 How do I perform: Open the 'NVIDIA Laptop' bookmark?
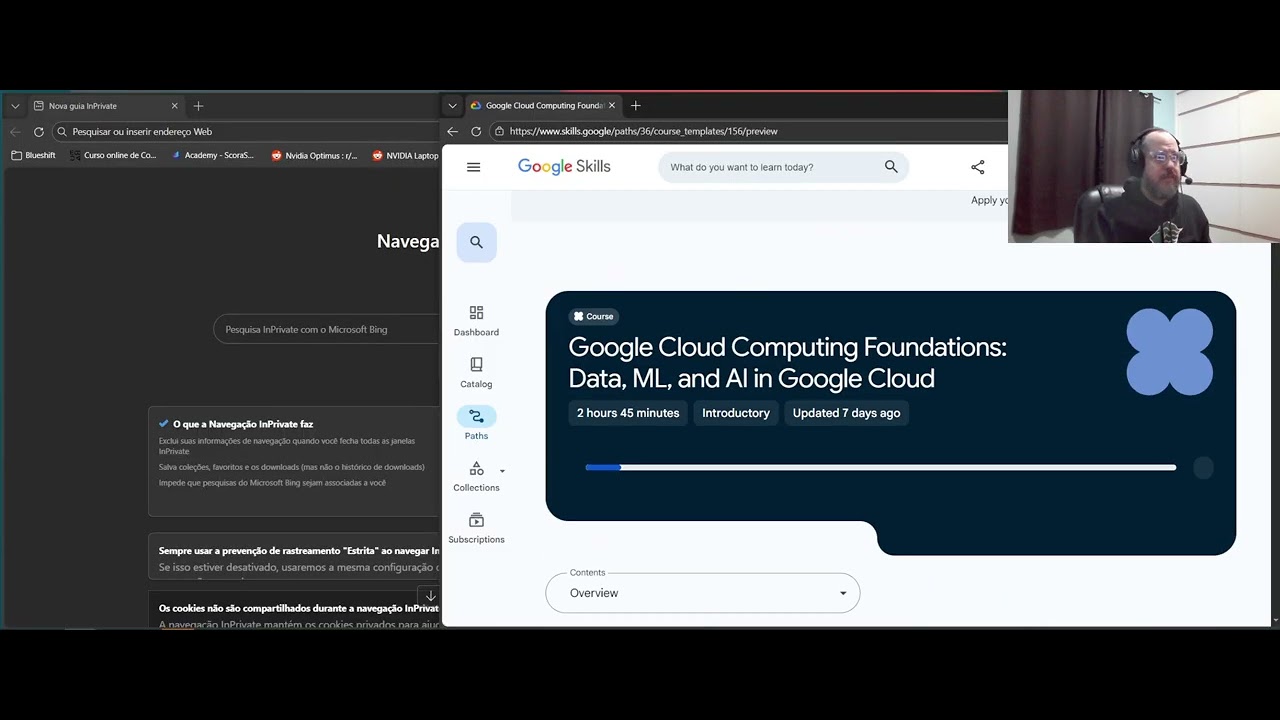(405, 155)
